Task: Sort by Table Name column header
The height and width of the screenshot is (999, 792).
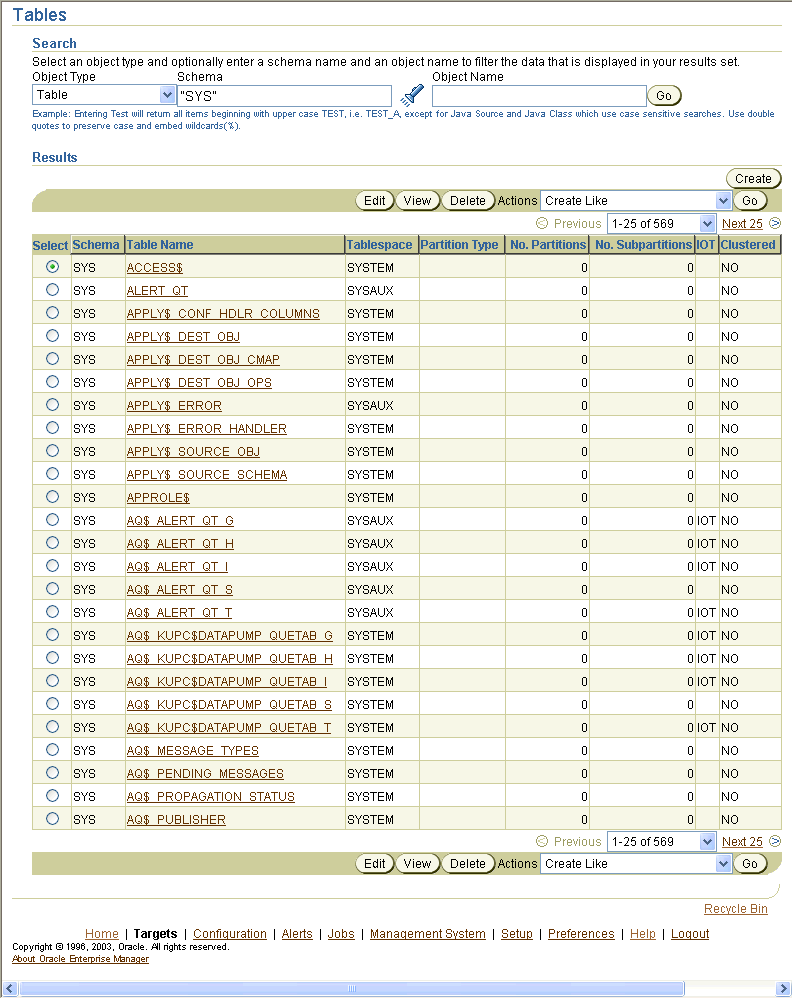Action: click(x=160, y=245)
